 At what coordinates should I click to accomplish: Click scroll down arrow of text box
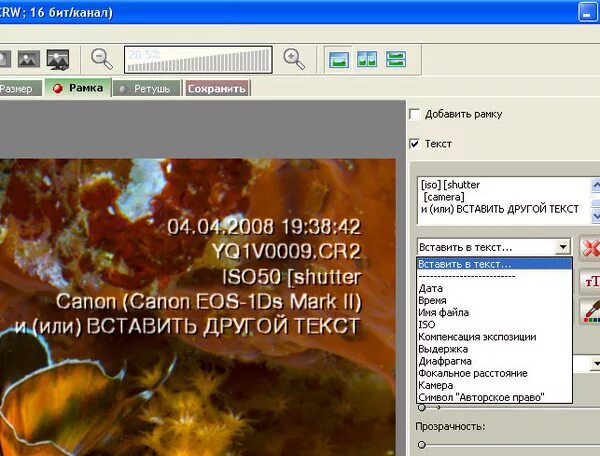coord(596,216)
